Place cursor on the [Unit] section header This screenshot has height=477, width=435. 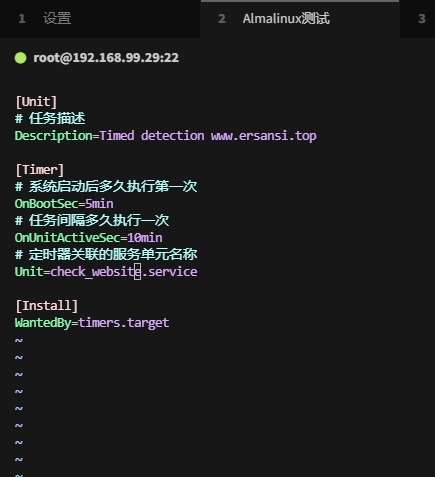click(x=36, y=102)
